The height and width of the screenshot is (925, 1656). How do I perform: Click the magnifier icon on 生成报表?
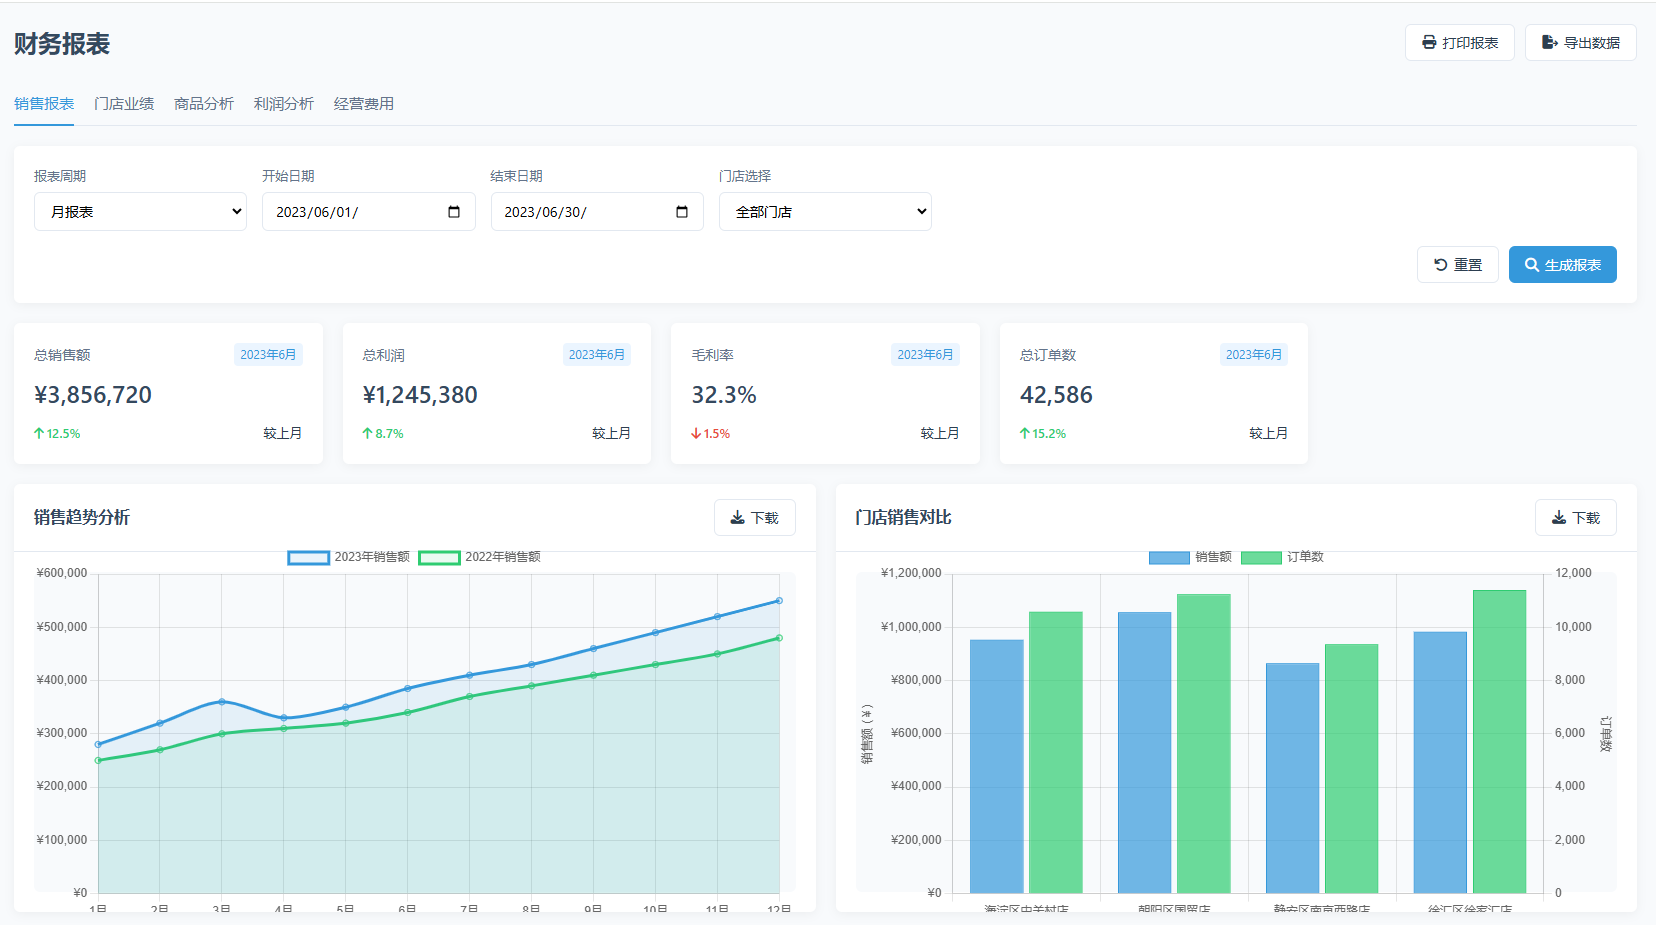coord(1531,265)
